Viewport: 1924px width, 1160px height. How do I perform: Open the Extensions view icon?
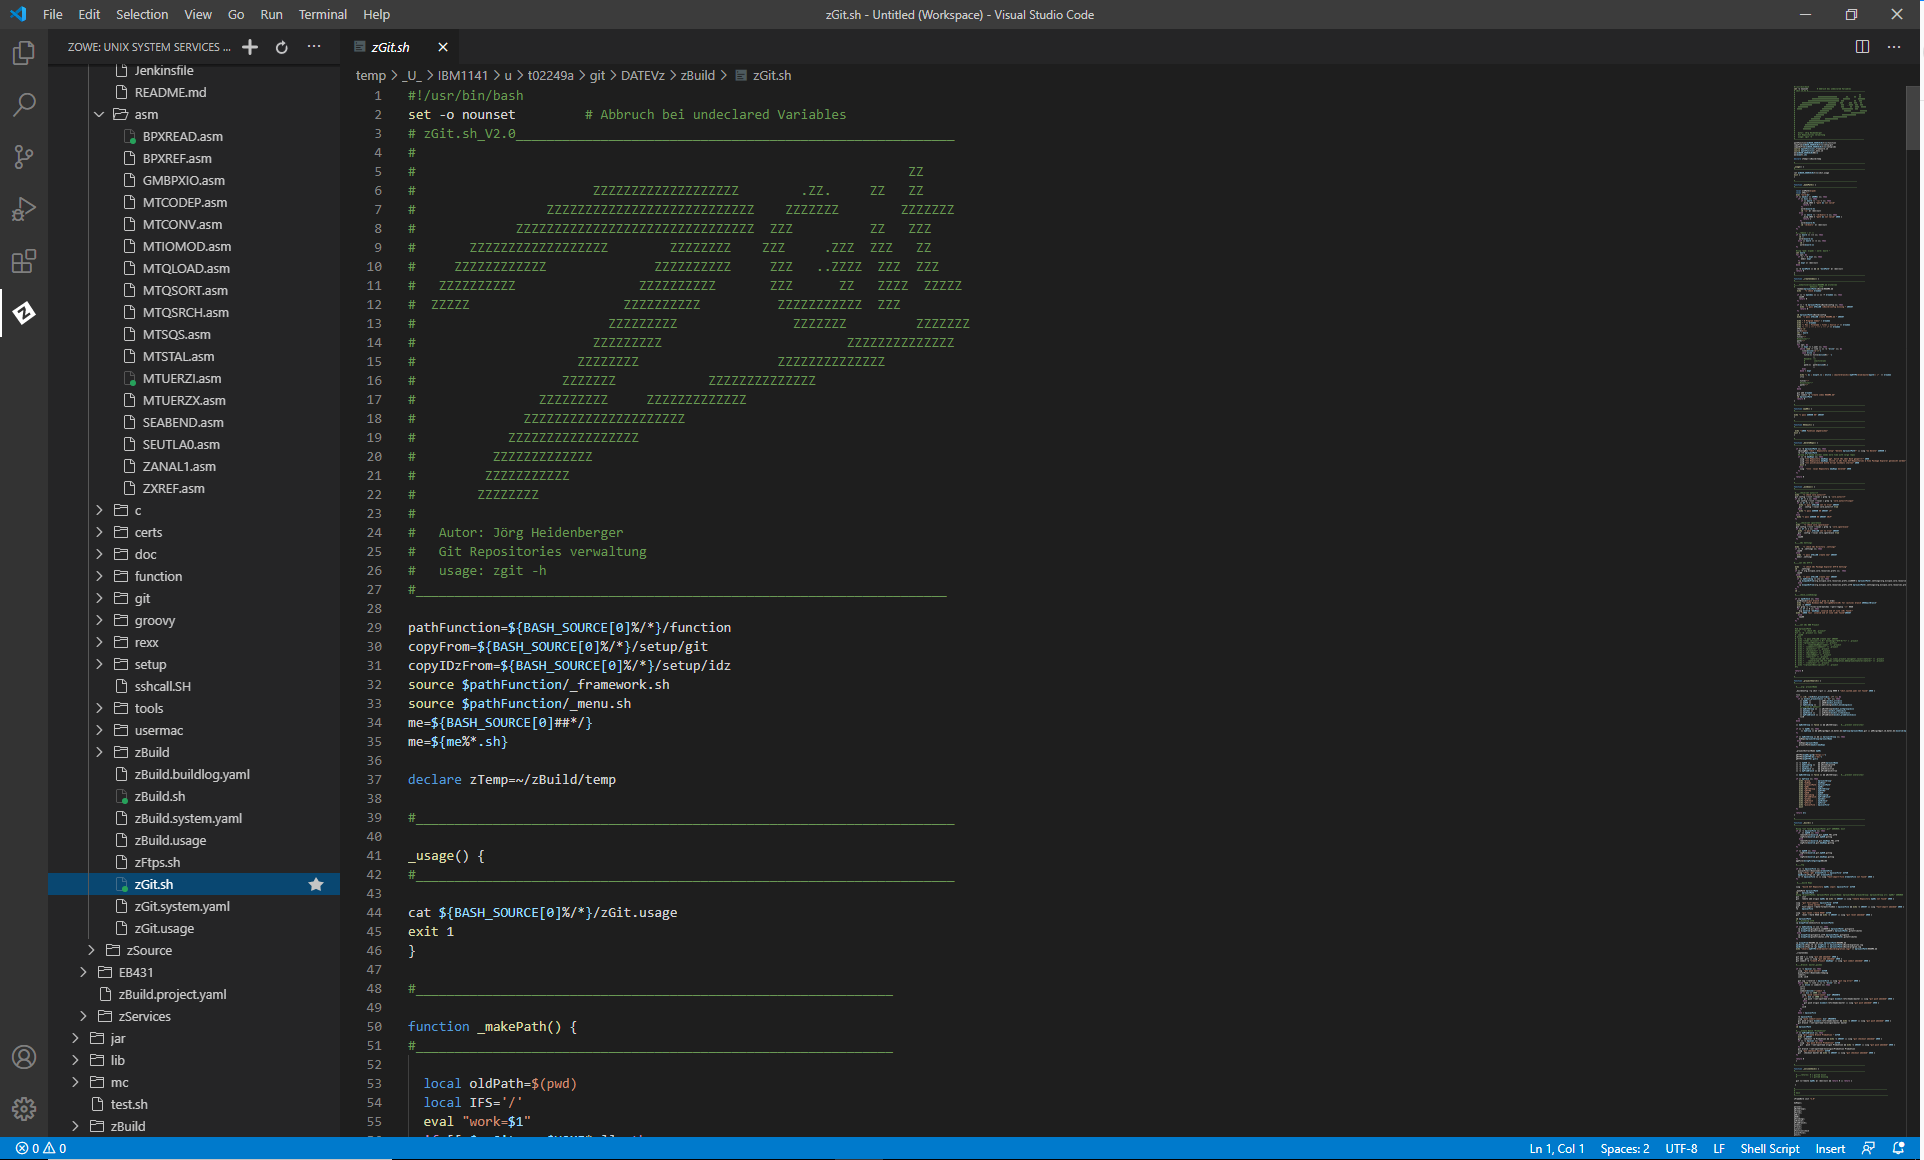[24, 261]
